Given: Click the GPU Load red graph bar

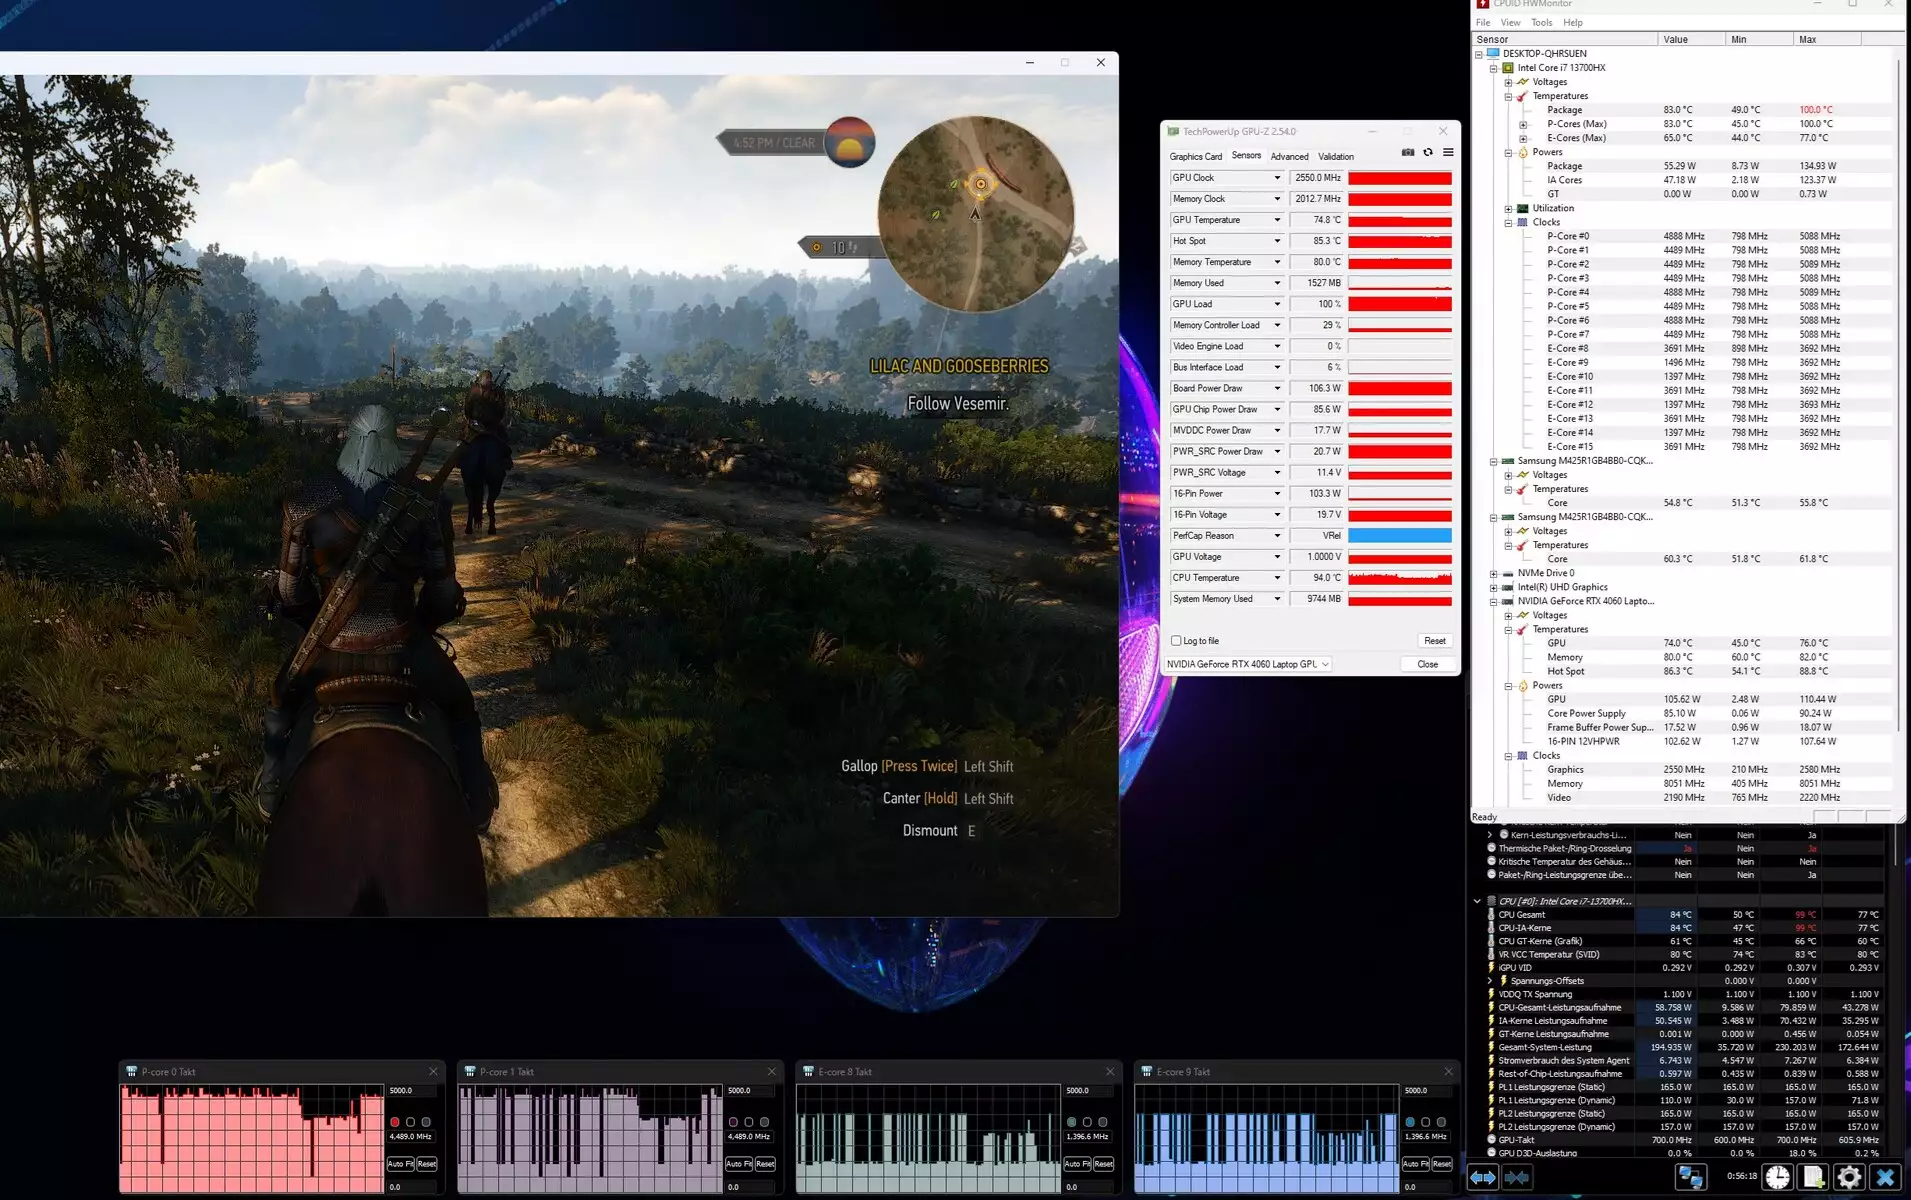Looking at the screenshot, I should [1400, 304].
